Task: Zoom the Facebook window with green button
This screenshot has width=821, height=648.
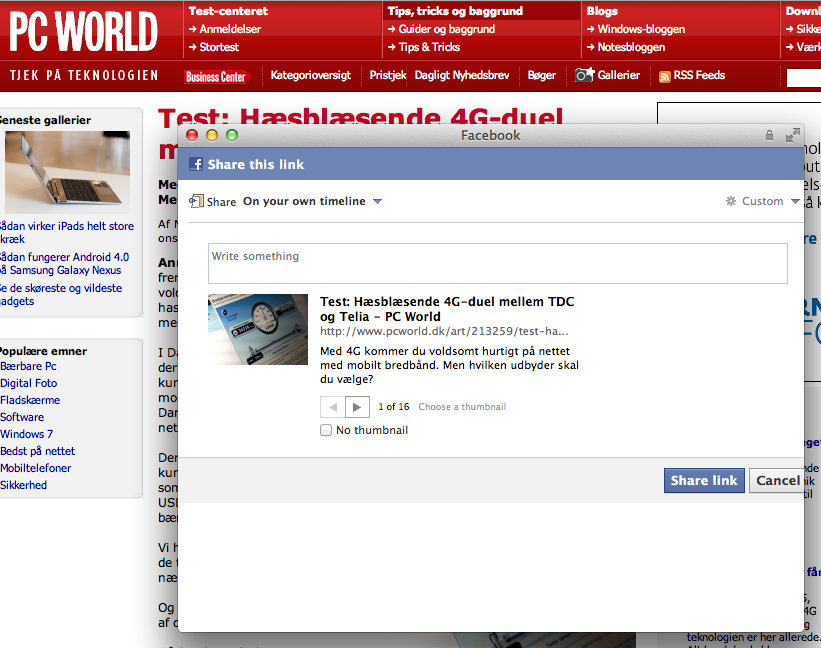Action: click(232, 135)
